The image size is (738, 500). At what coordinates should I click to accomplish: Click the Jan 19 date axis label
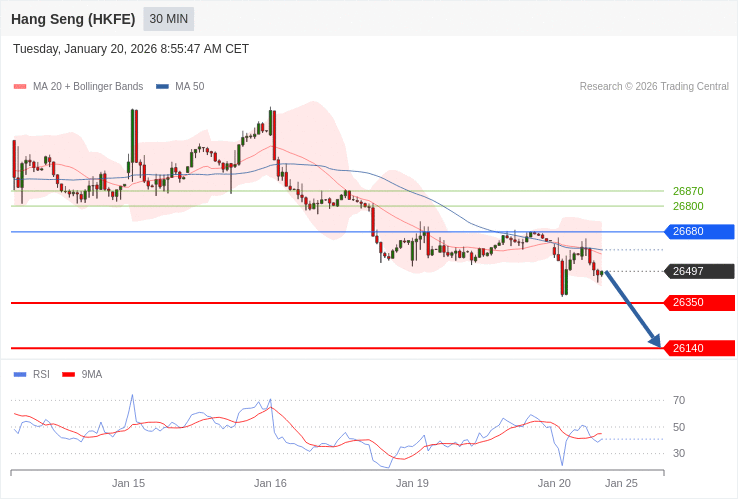pyautogui.click(x=412, y=483)
